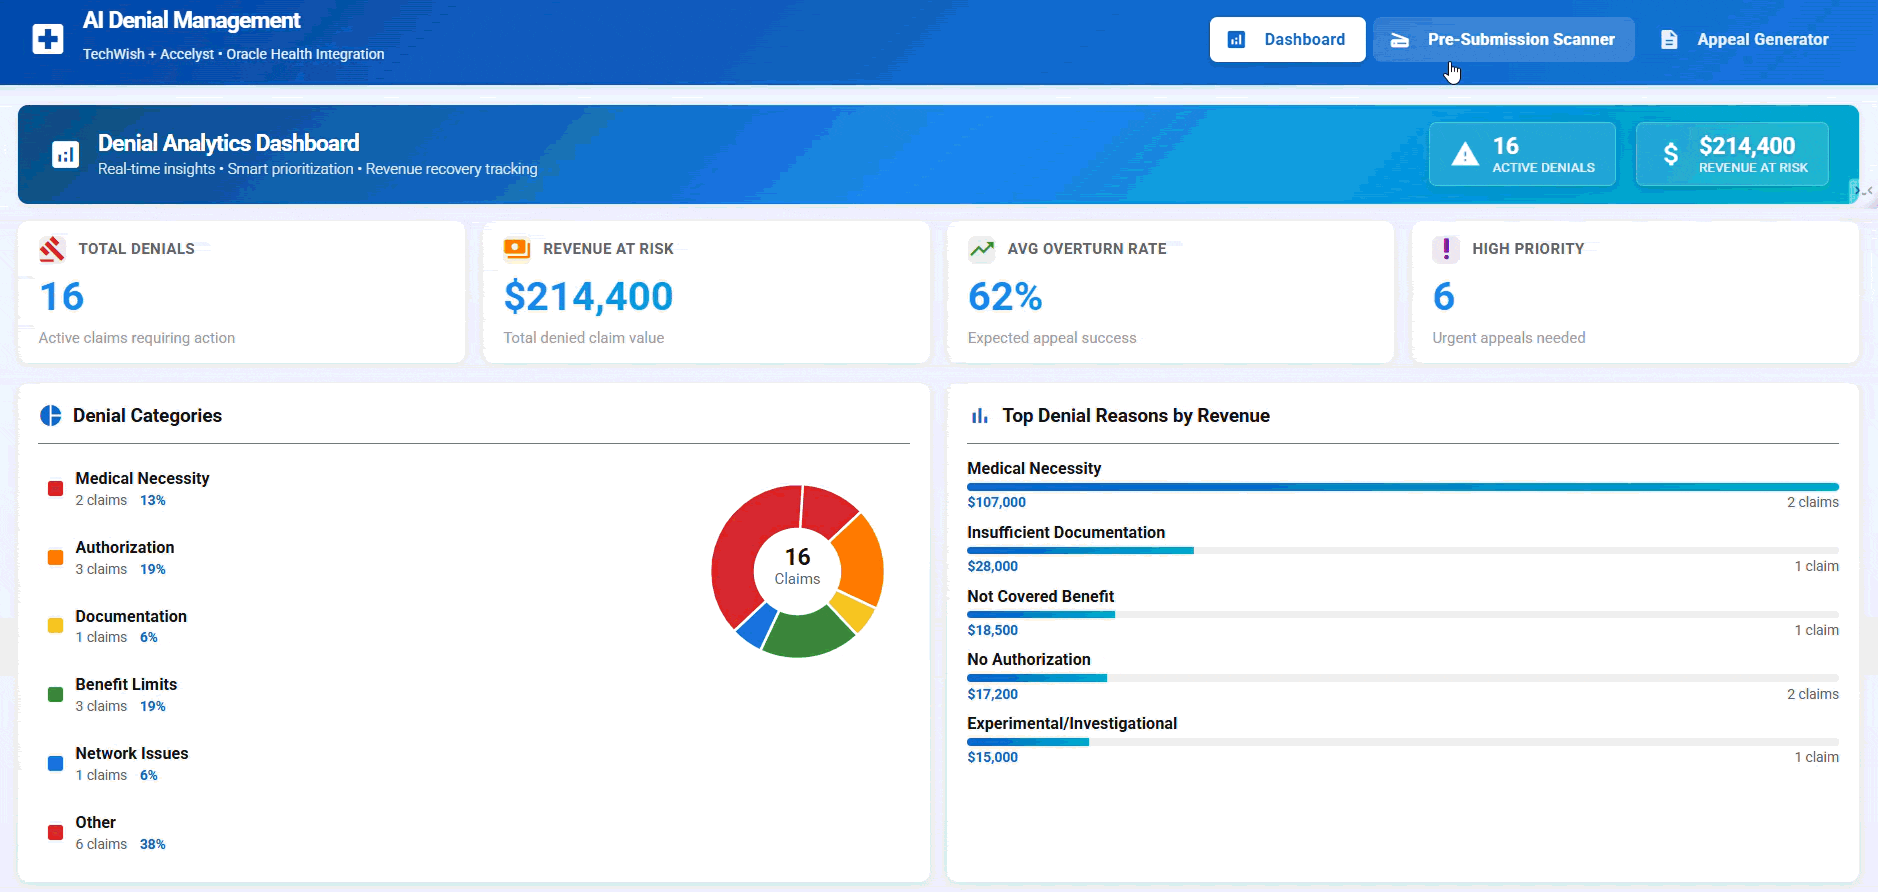This screenshot has width=1878, height=892.
Task: Click the Insufficient Documentation revenue bar
Action: click(1403, 551)
